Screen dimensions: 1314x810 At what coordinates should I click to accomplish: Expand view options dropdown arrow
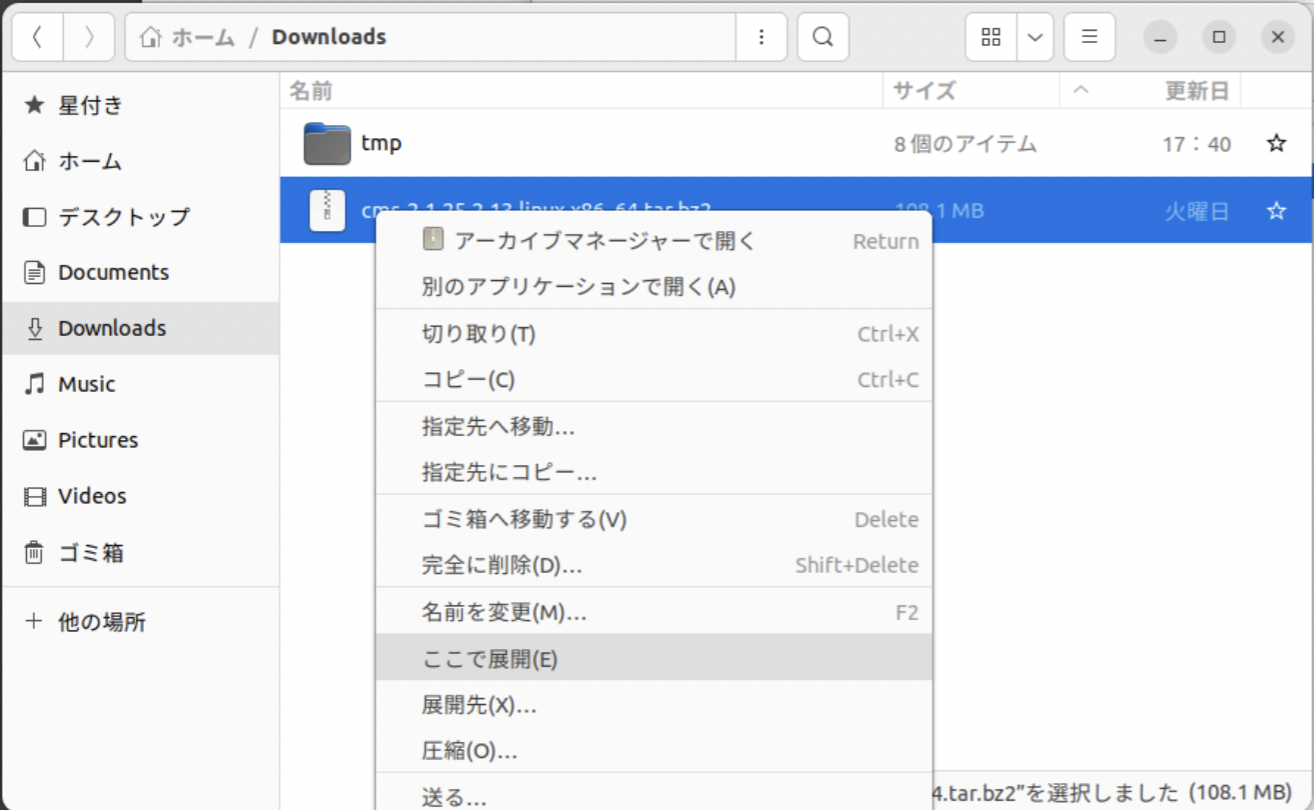(x=1035, y=38)
